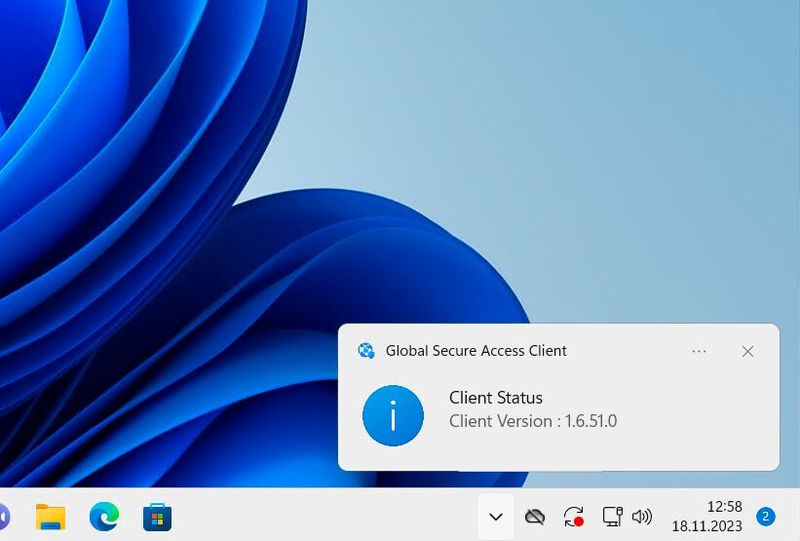Launch Microsoft Edge from the taskbar
Image resolution: width=800 pixels, height=541 pixels.
[x=104, y=517]
